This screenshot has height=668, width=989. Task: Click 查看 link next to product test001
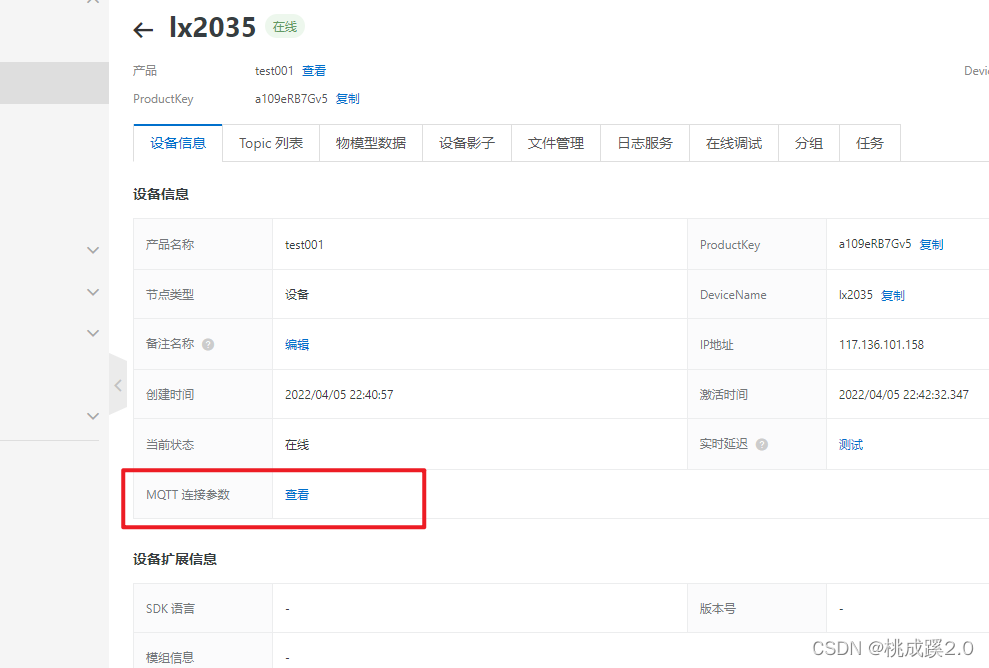(x=314, y=71)
